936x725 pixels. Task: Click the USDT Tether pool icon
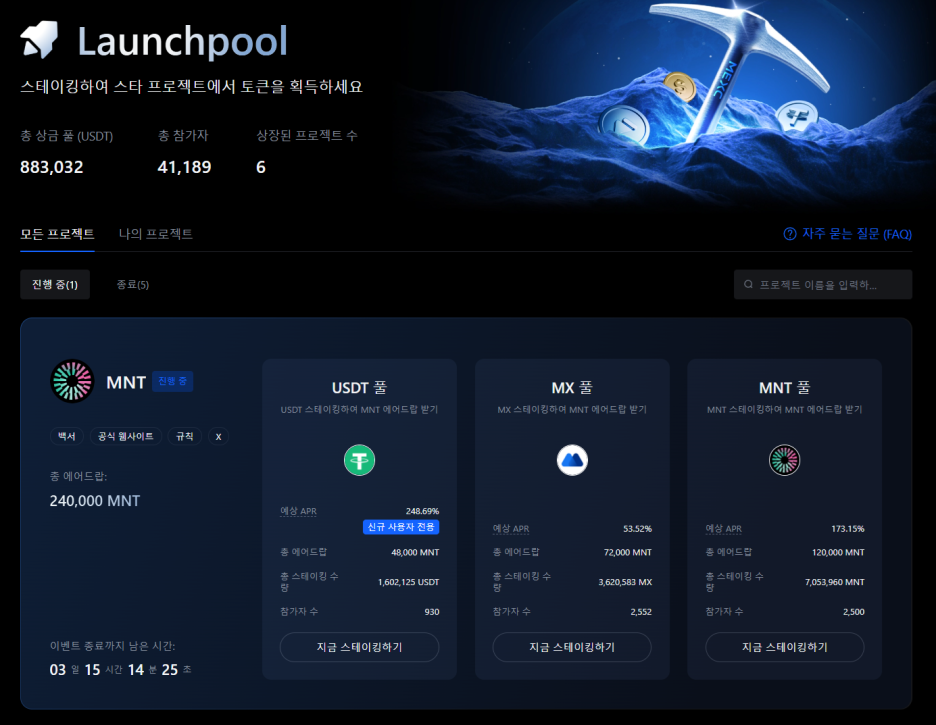(359, 460)
